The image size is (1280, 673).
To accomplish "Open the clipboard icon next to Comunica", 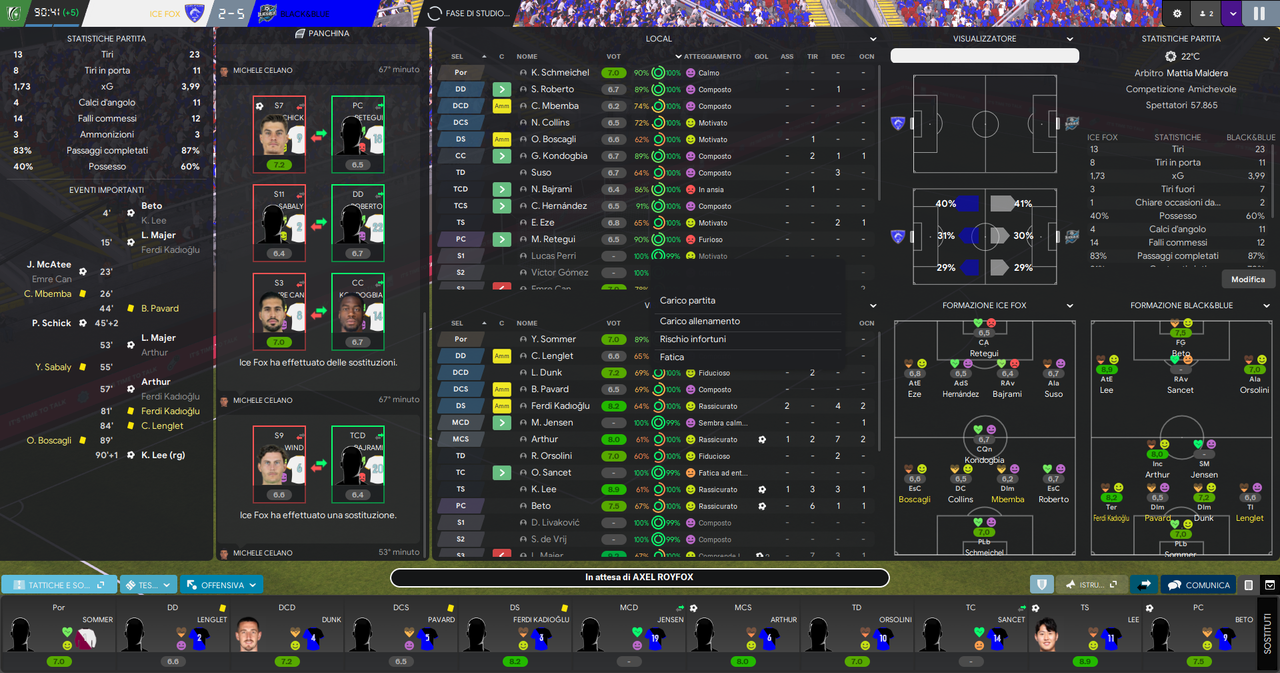I will (x=1249, y=585).
